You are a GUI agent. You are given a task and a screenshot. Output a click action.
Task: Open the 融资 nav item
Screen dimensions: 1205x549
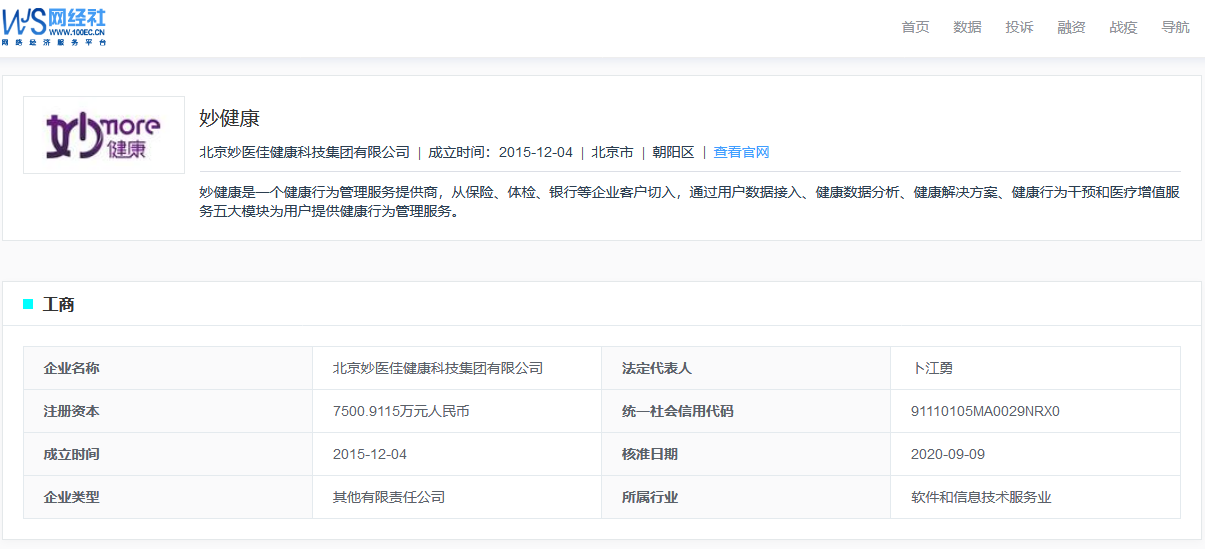[1071, 27]
